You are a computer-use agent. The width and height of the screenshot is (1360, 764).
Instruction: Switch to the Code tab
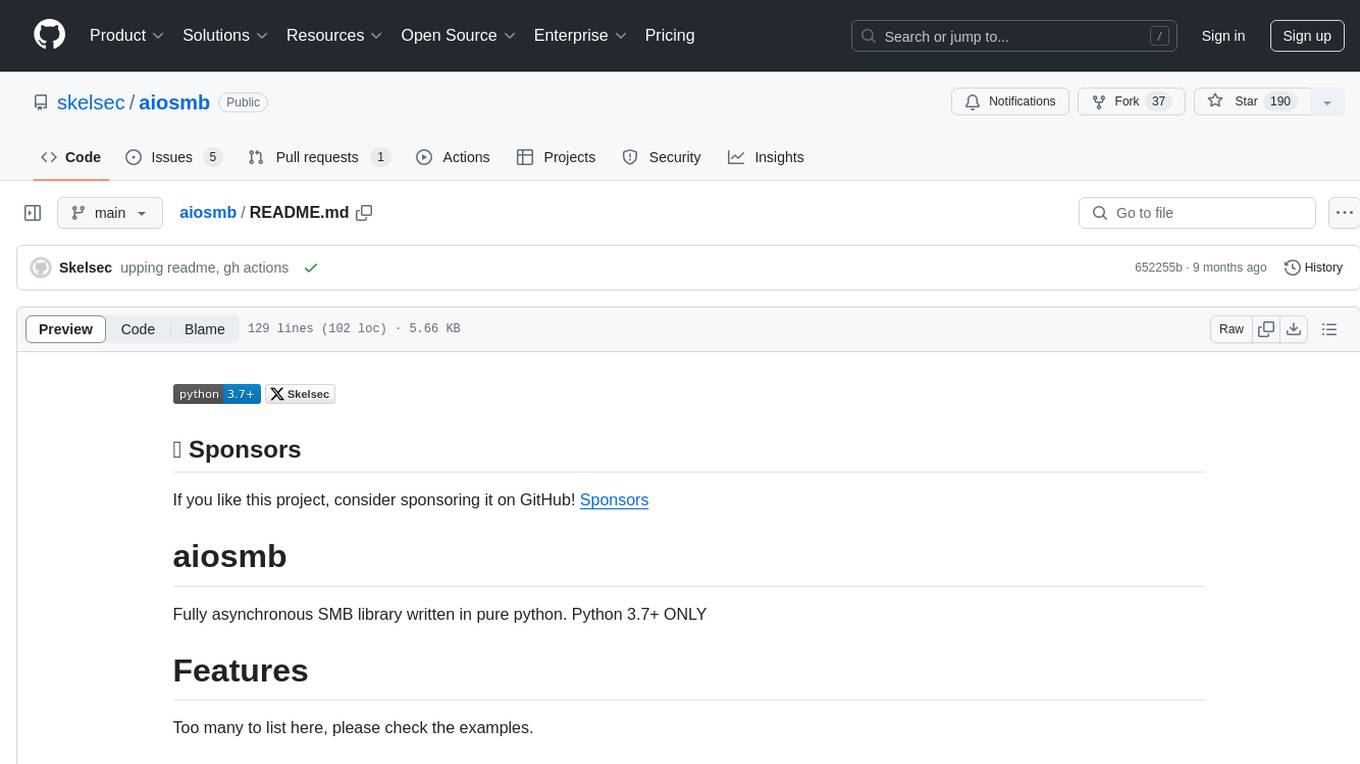click(71, 157)
